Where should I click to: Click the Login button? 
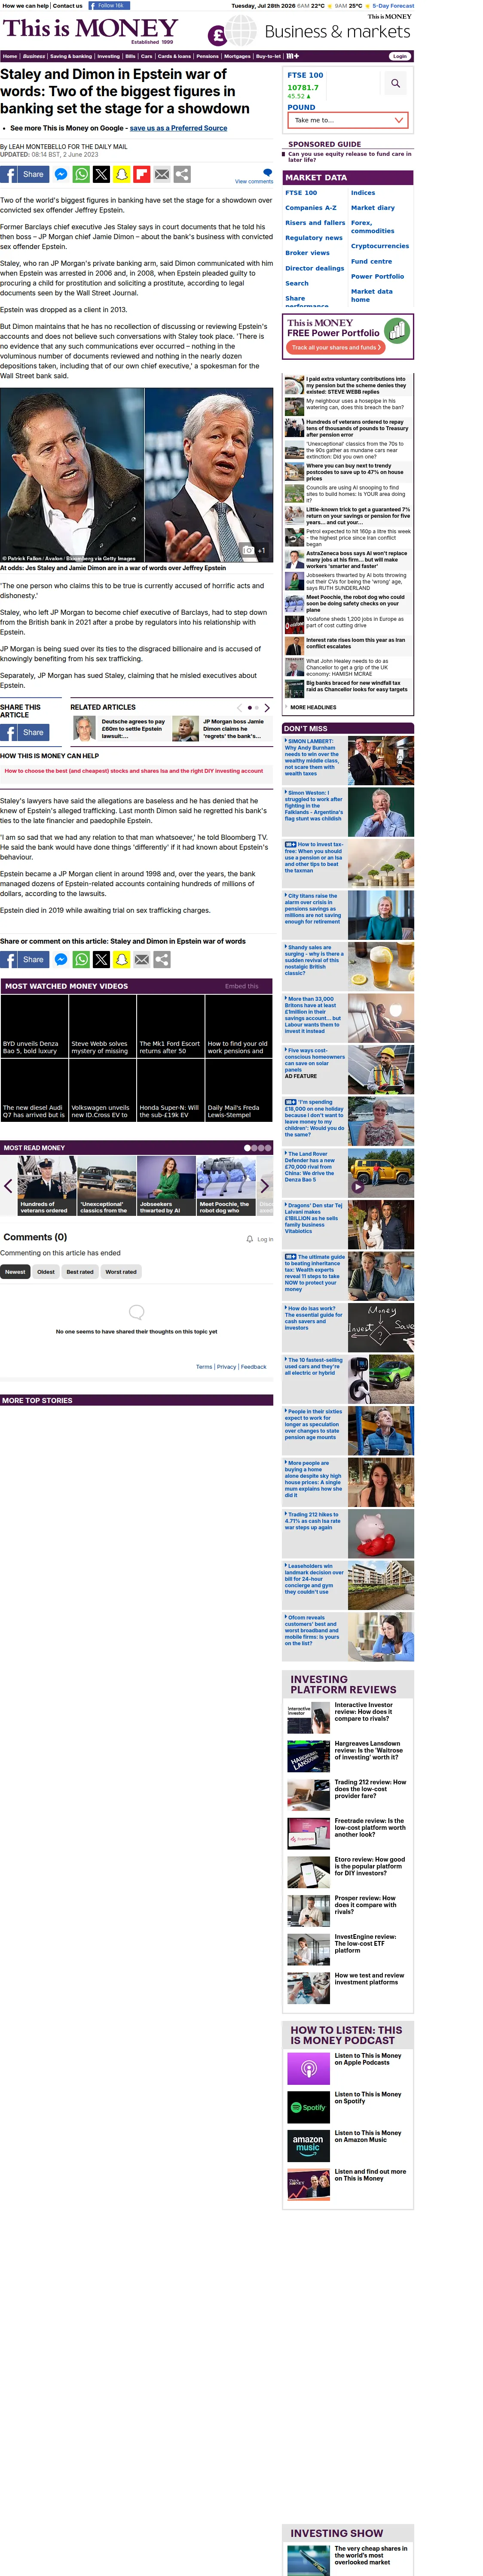[x=400, y=56]
